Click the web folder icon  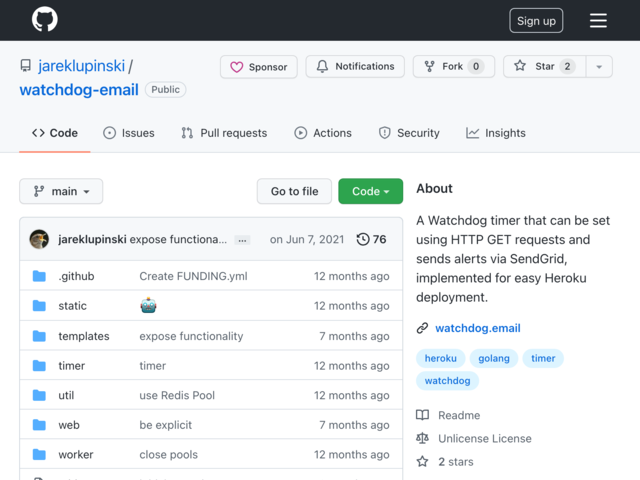pos(39,425)
